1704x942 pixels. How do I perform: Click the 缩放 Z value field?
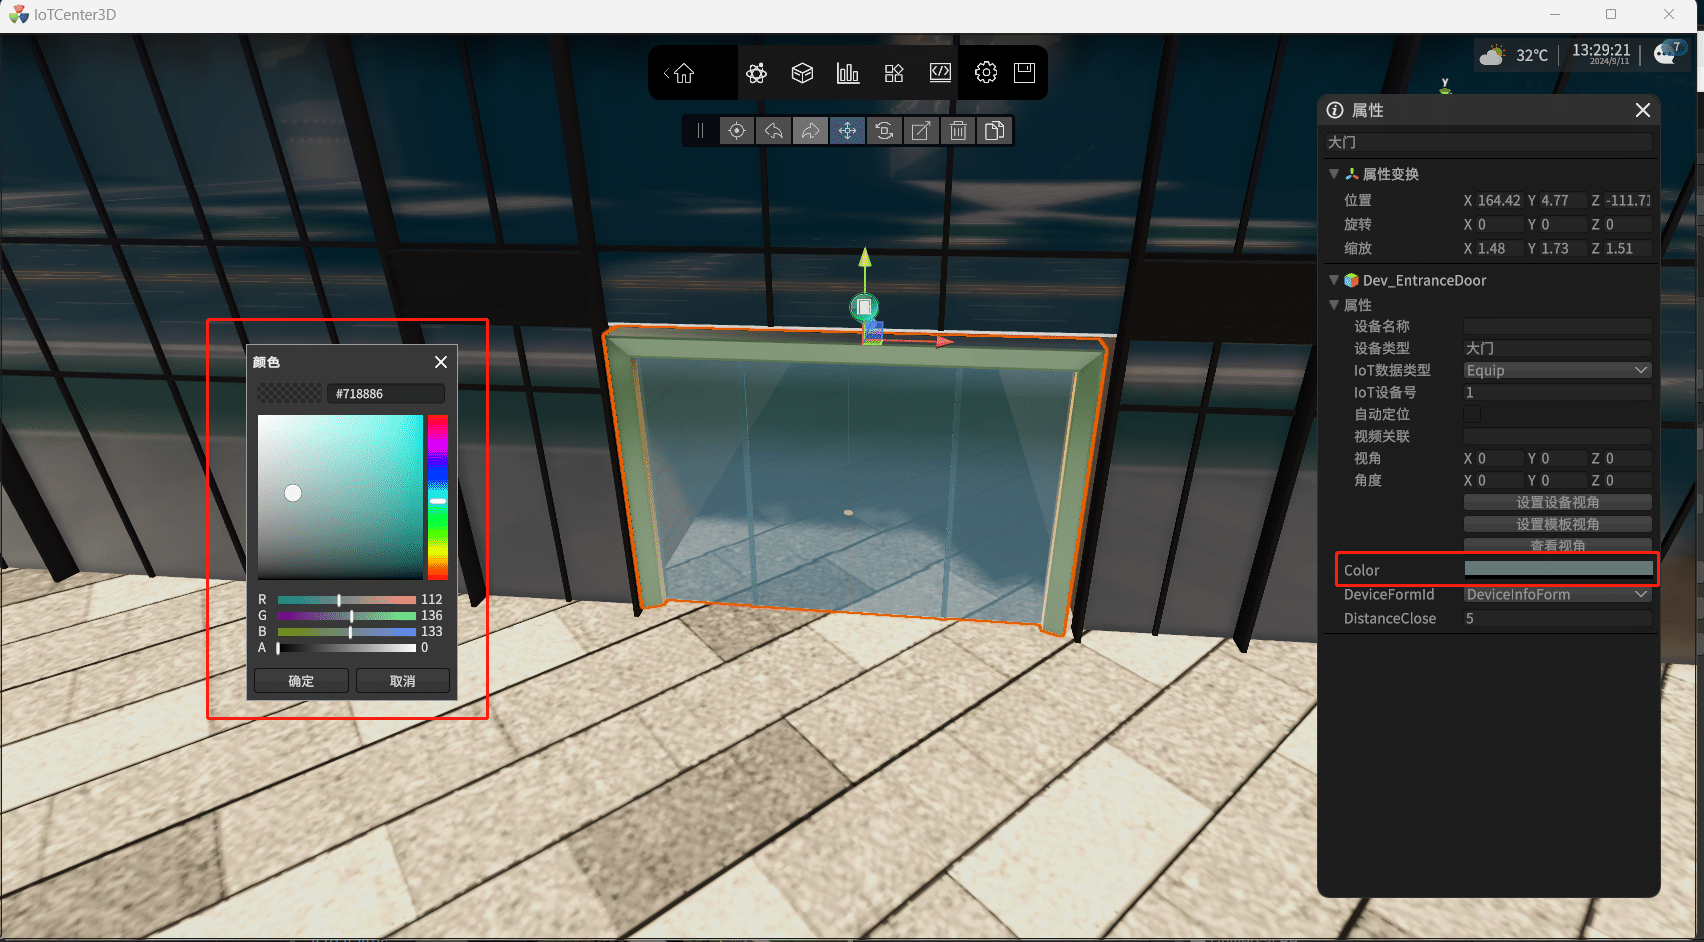click(x=1627, y=248)
